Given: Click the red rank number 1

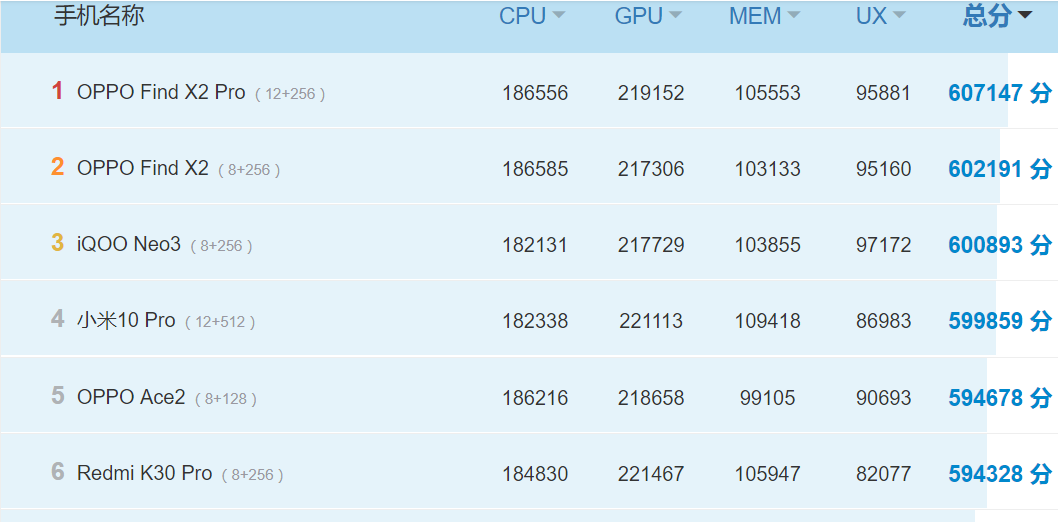Looking at the screenshot, I should tap(58, 90).
